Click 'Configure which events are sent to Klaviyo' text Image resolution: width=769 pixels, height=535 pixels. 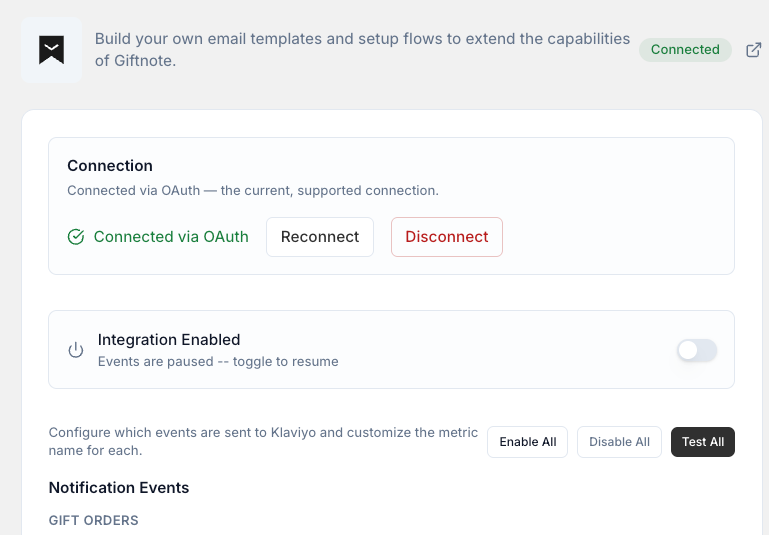(x=263, y=441)
